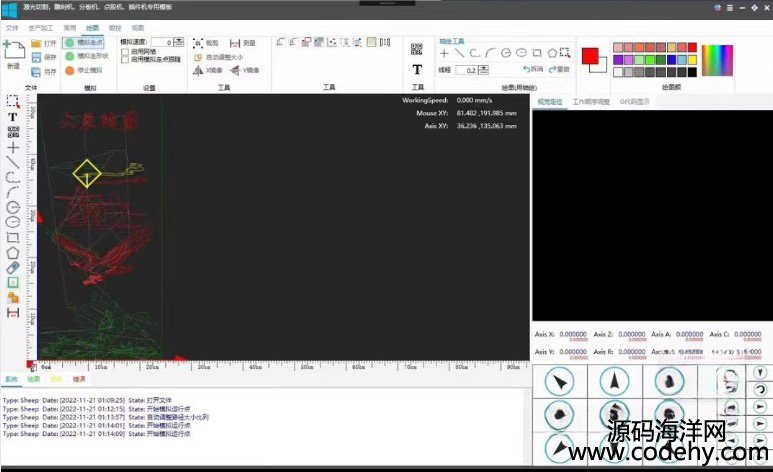The width and height of the screenshot is (773, 472).
Task: Switch to the 工作顺序调整 tab
Action: pos(590,101)
